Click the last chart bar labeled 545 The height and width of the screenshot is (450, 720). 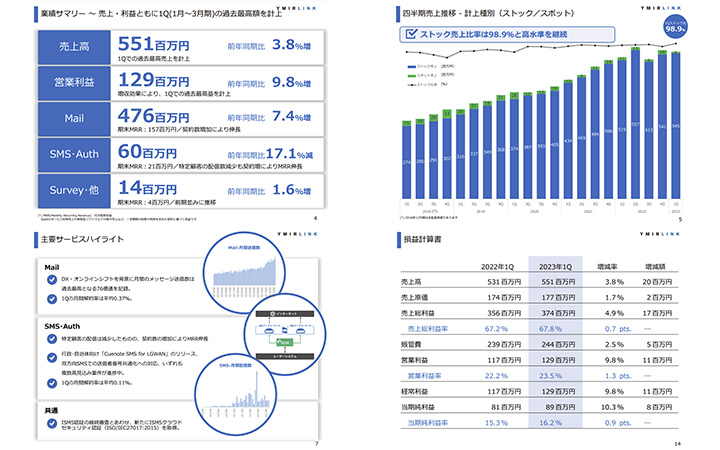pos(675,126)
